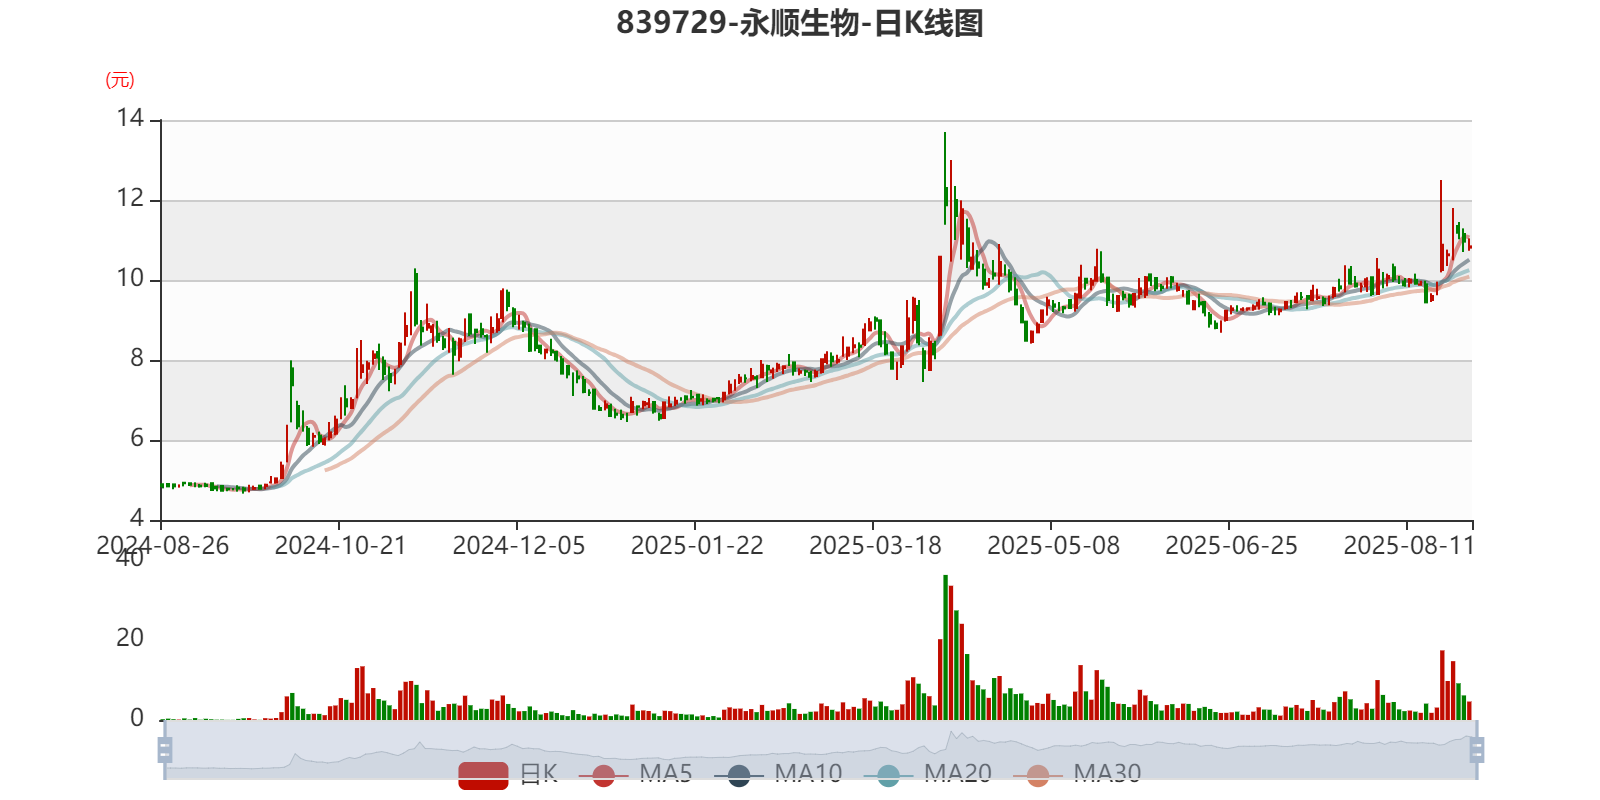Click the 14 price axis label
This screenshot has height=800, width=1600.
tap(130, 119)
